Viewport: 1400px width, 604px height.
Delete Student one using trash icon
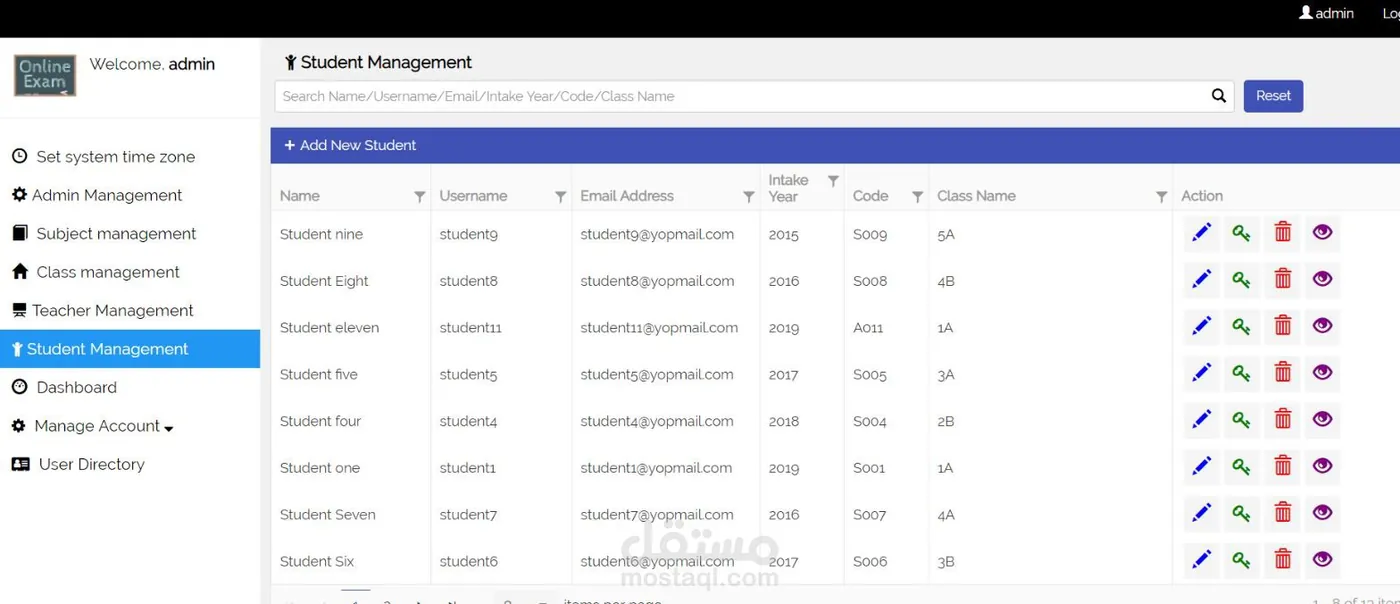tap(1283, 466)
